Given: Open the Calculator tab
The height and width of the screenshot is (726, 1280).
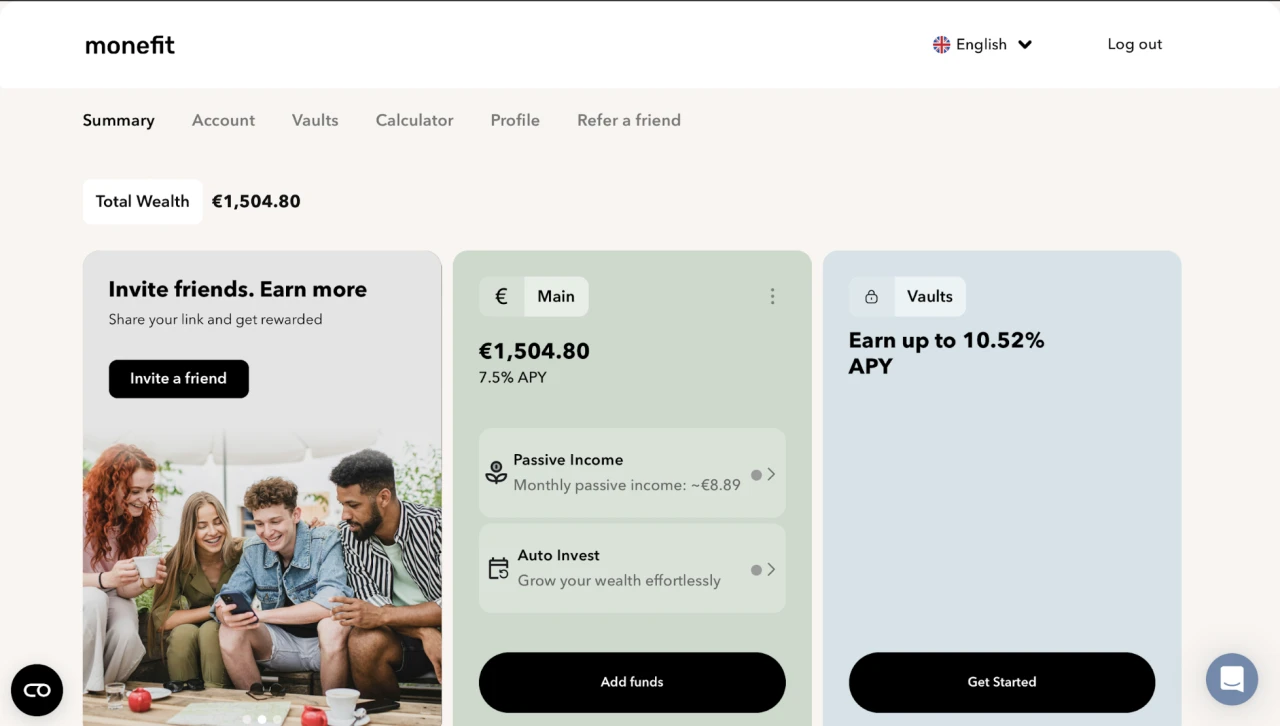Looking at the screenshot, I should tap(414, 120).
